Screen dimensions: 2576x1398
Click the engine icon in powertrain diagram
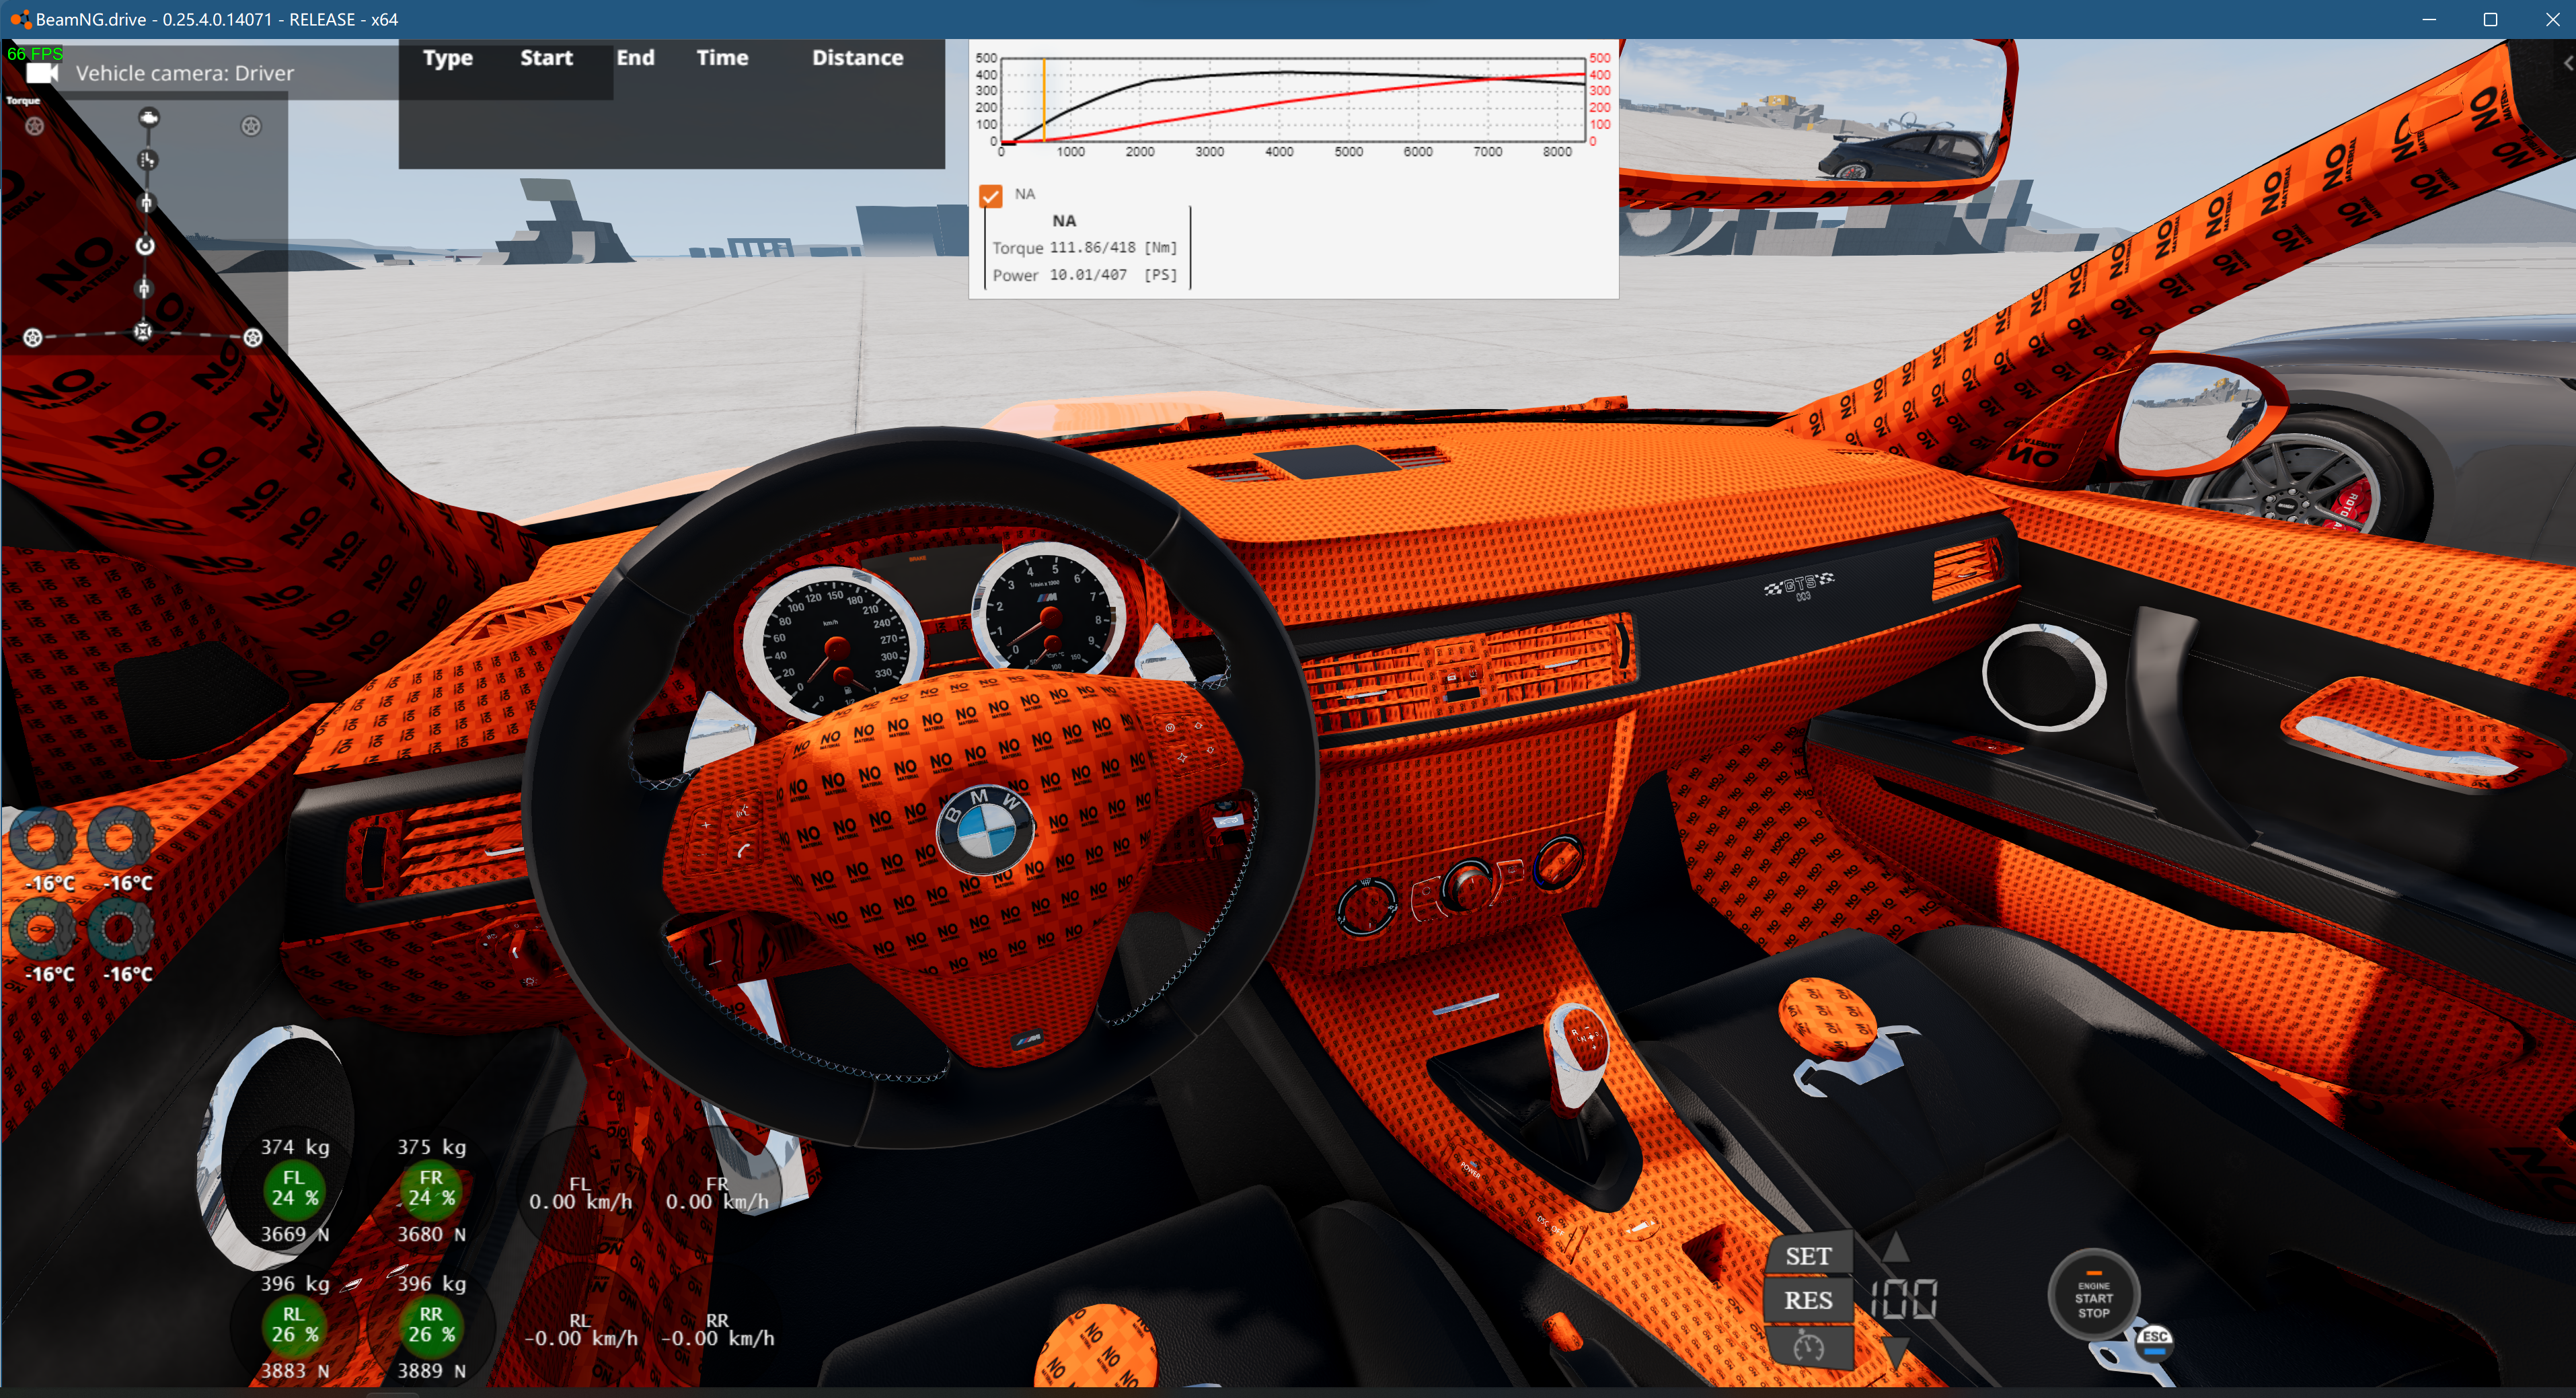(149, 118)
